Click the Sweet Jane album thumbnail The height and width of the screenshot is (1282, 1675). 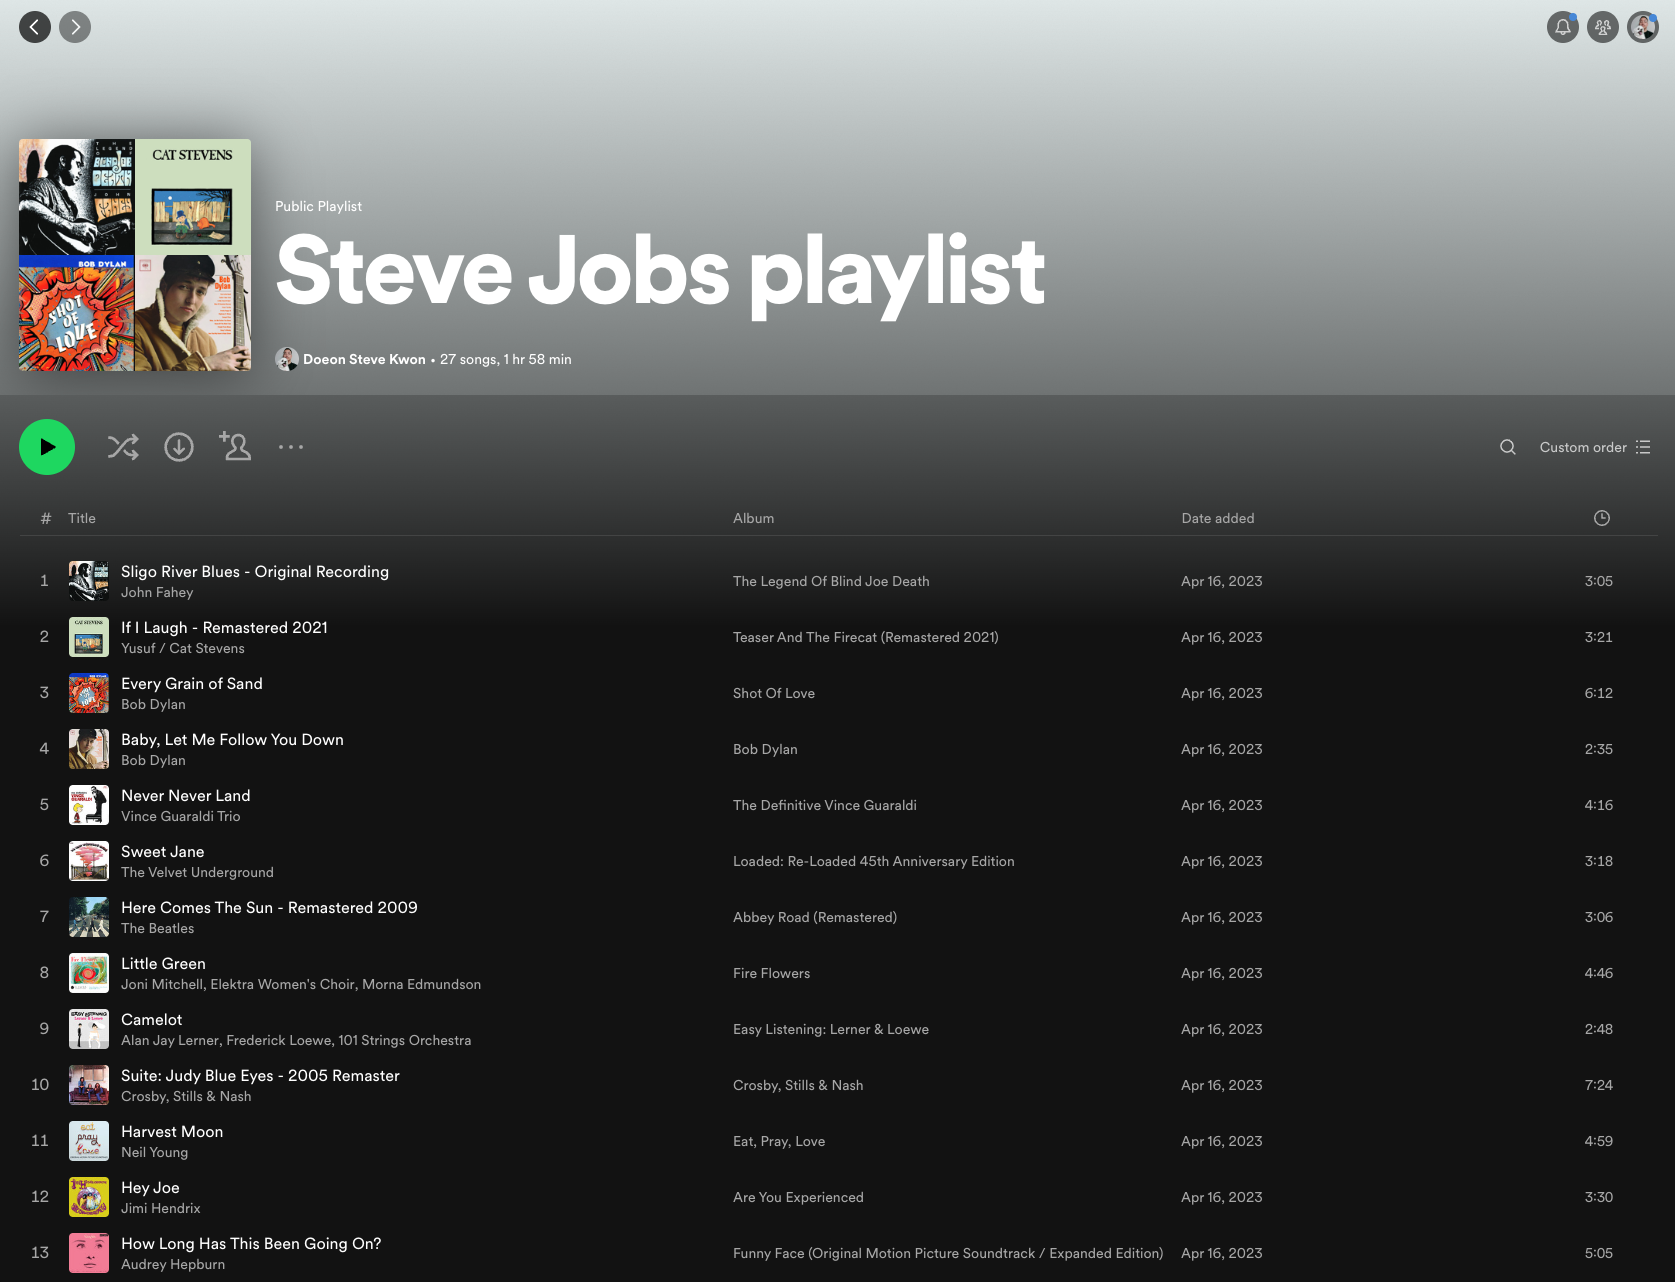pyautogui.click(x=89, y=861)
